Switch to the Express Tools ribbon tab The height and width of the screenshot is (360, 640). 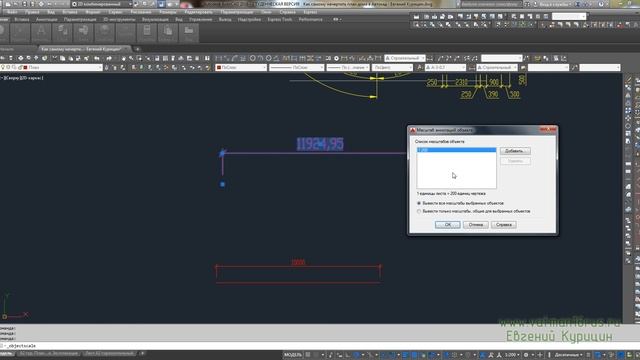coord(280,20)
